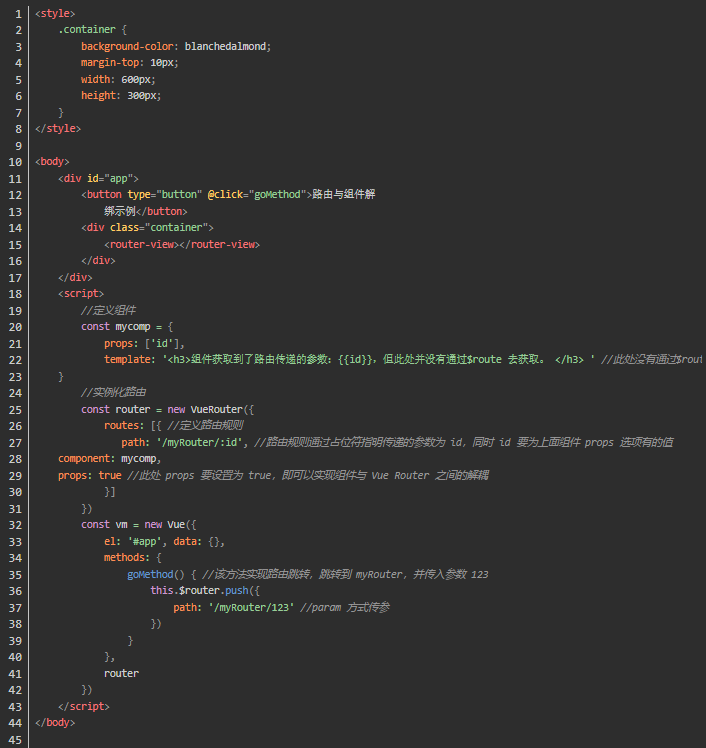The width and height of the screenshot is (706, 748).
Task: Click the blanchedalmond color value
Action: click(x=228, y=46)
